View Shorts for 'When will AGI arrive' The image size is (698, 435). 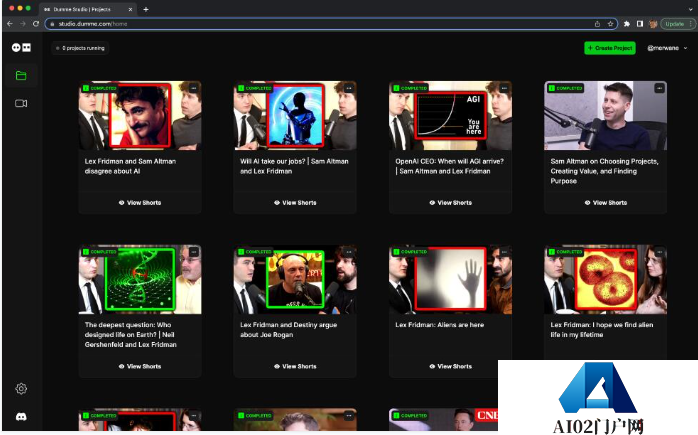(450, 203)
